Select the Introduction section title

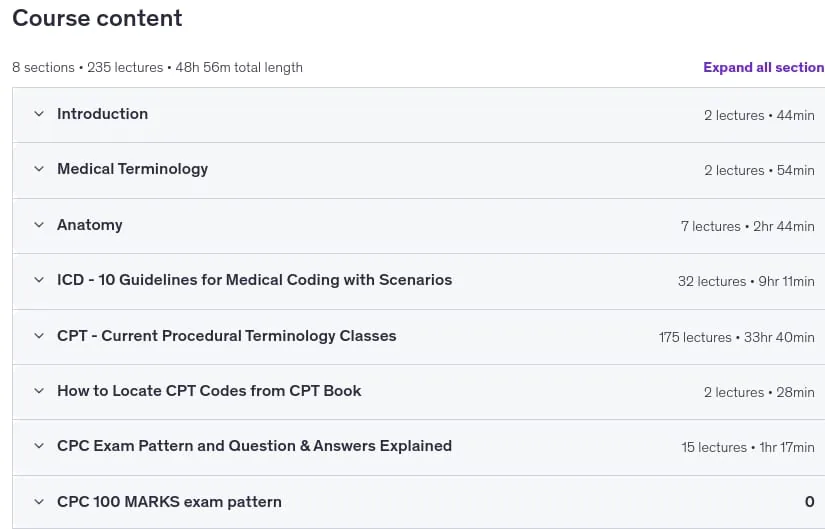[x=103, y=114]
